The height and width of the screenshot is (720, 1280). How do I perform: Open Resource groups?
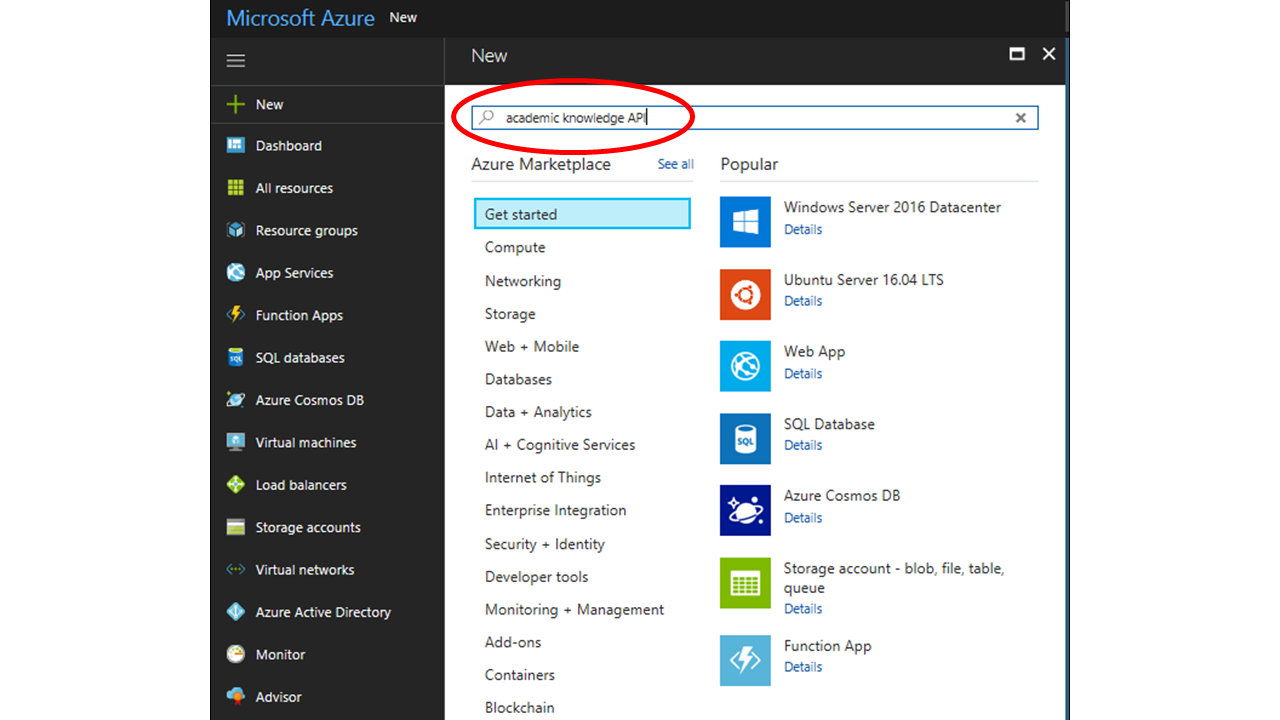coord(305,230)
